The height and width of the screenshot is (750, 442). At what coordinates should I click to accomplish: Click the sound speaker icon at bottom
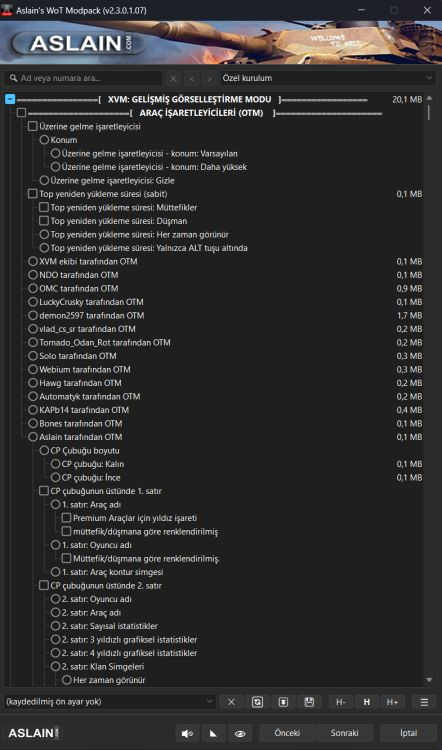click(188, 733)
